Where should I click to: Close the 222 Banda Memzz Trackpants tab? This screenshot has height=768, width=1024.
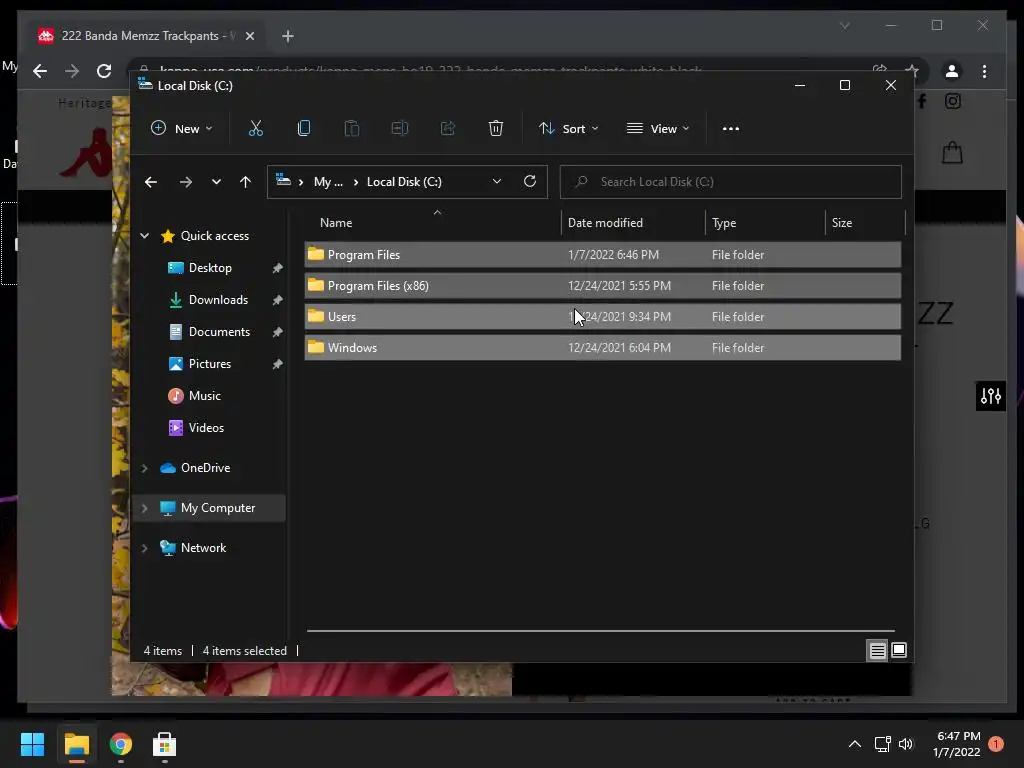tap(249, 36)
